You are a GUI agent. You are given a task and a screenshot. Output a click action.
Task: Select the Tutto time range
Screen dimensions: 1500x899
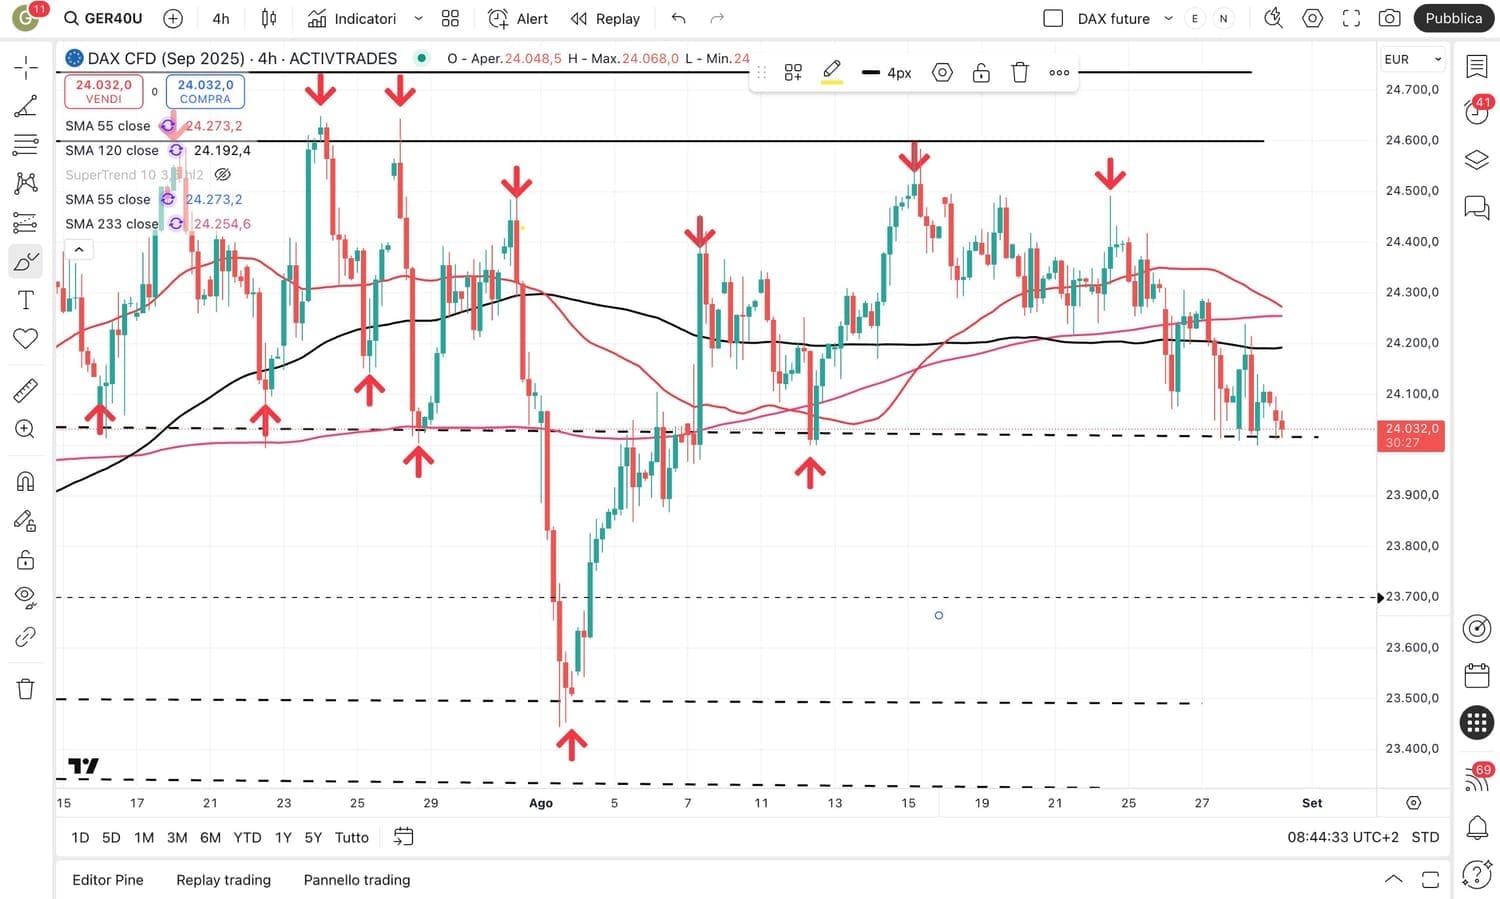coord(352,837)
